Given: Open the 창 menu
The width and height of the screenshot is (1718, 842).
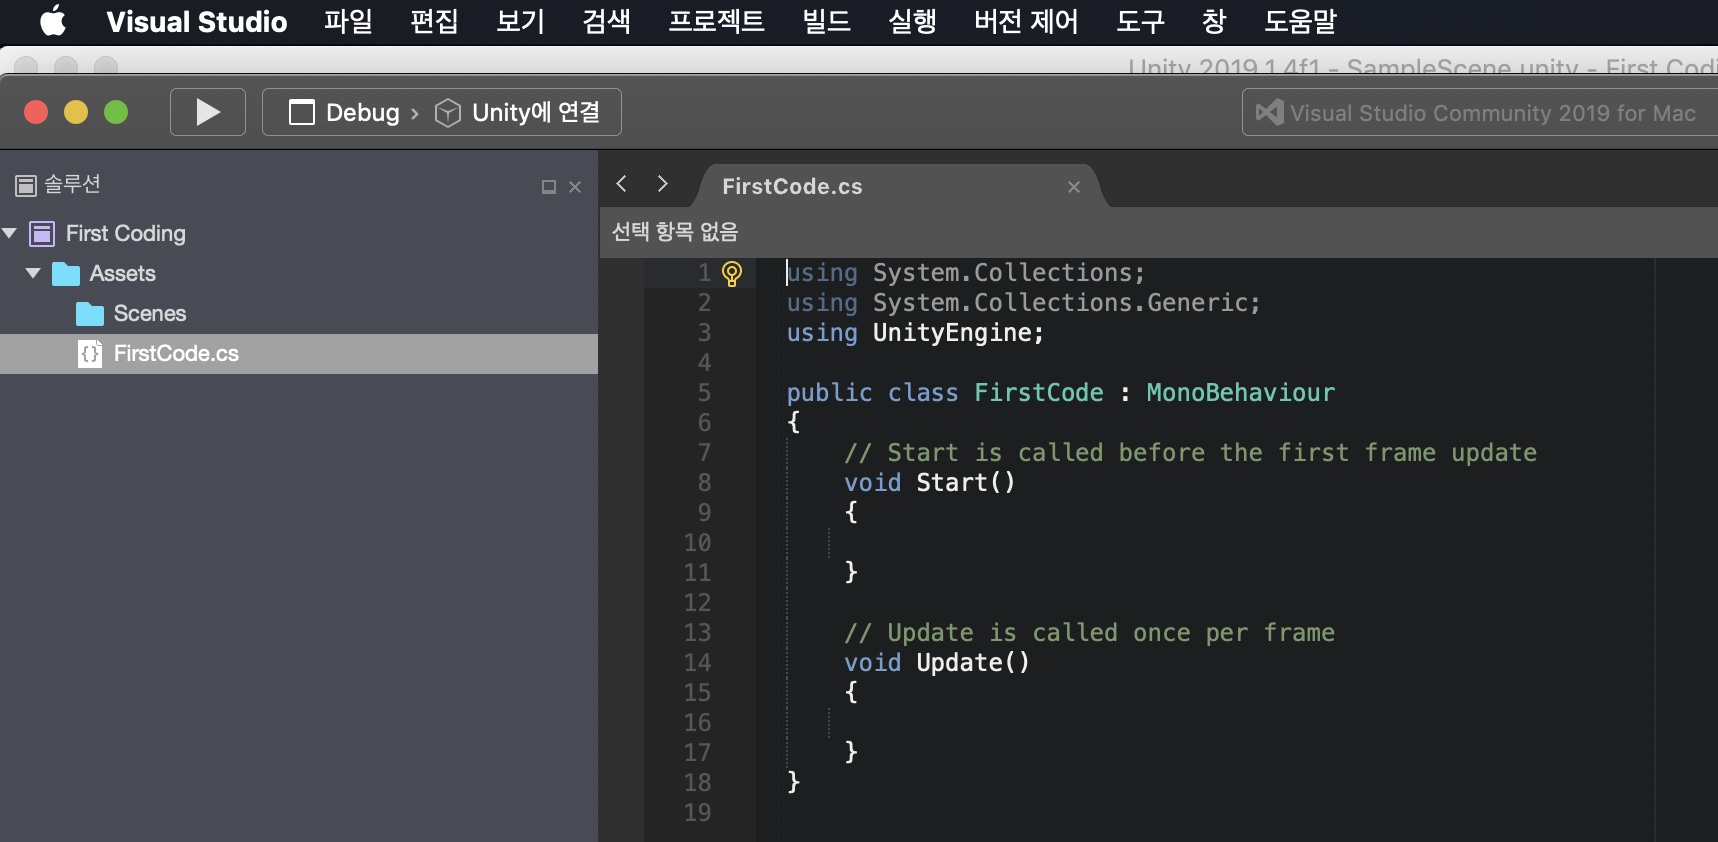Looking at the screenshot, I should [x=1214, y=21].
